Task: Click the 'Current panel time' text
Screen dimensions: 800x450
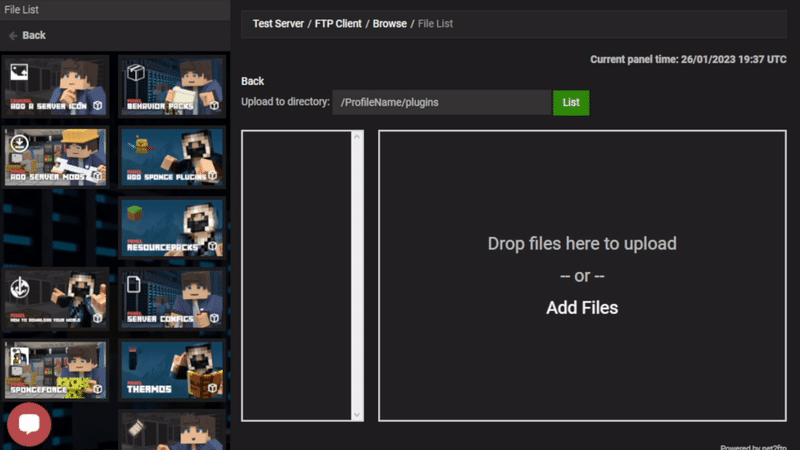Action: coord(688,60)
